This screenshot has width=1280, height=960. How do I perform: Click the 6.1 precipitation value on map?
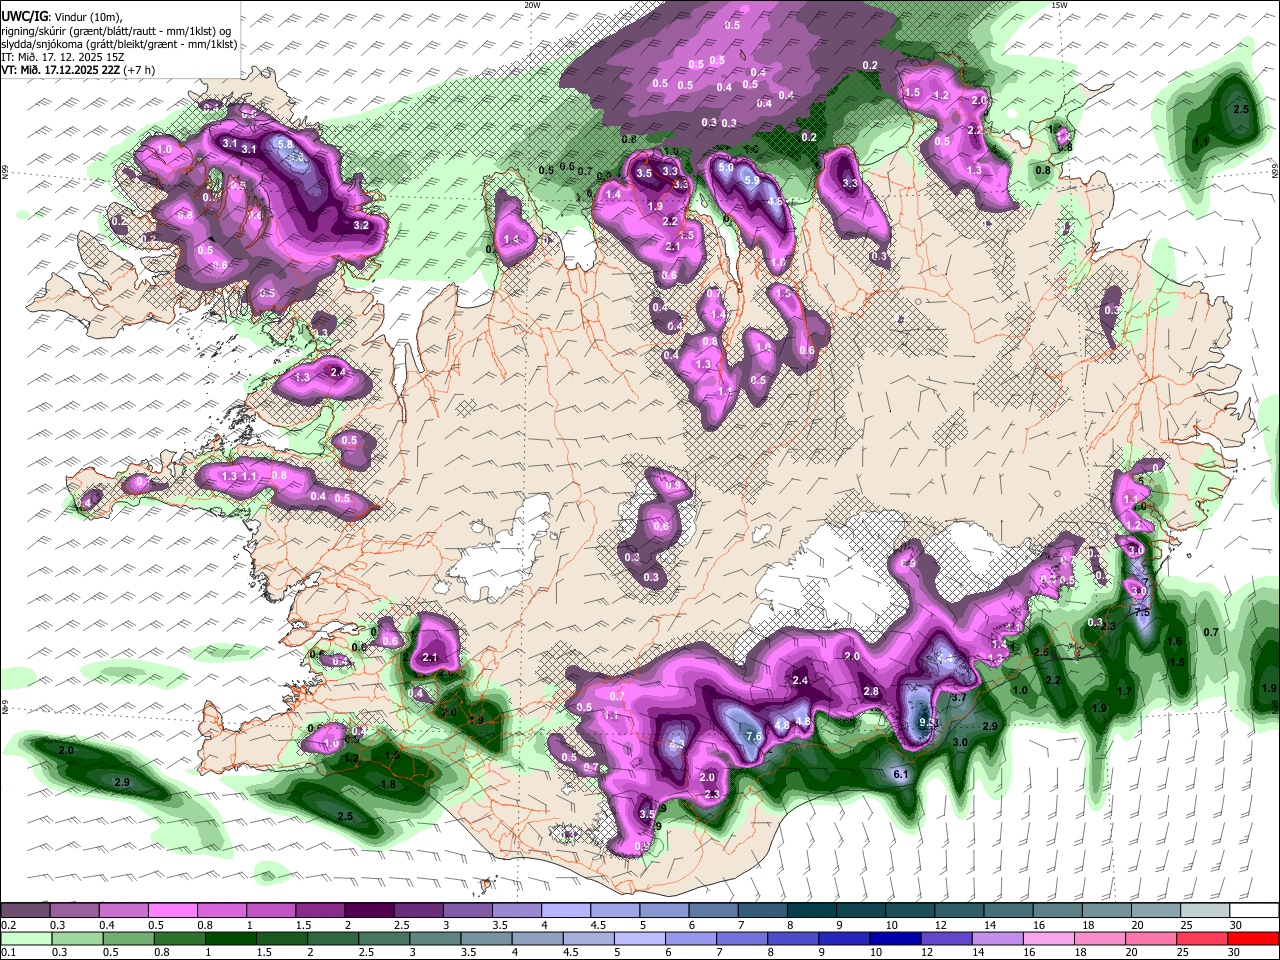900,774
